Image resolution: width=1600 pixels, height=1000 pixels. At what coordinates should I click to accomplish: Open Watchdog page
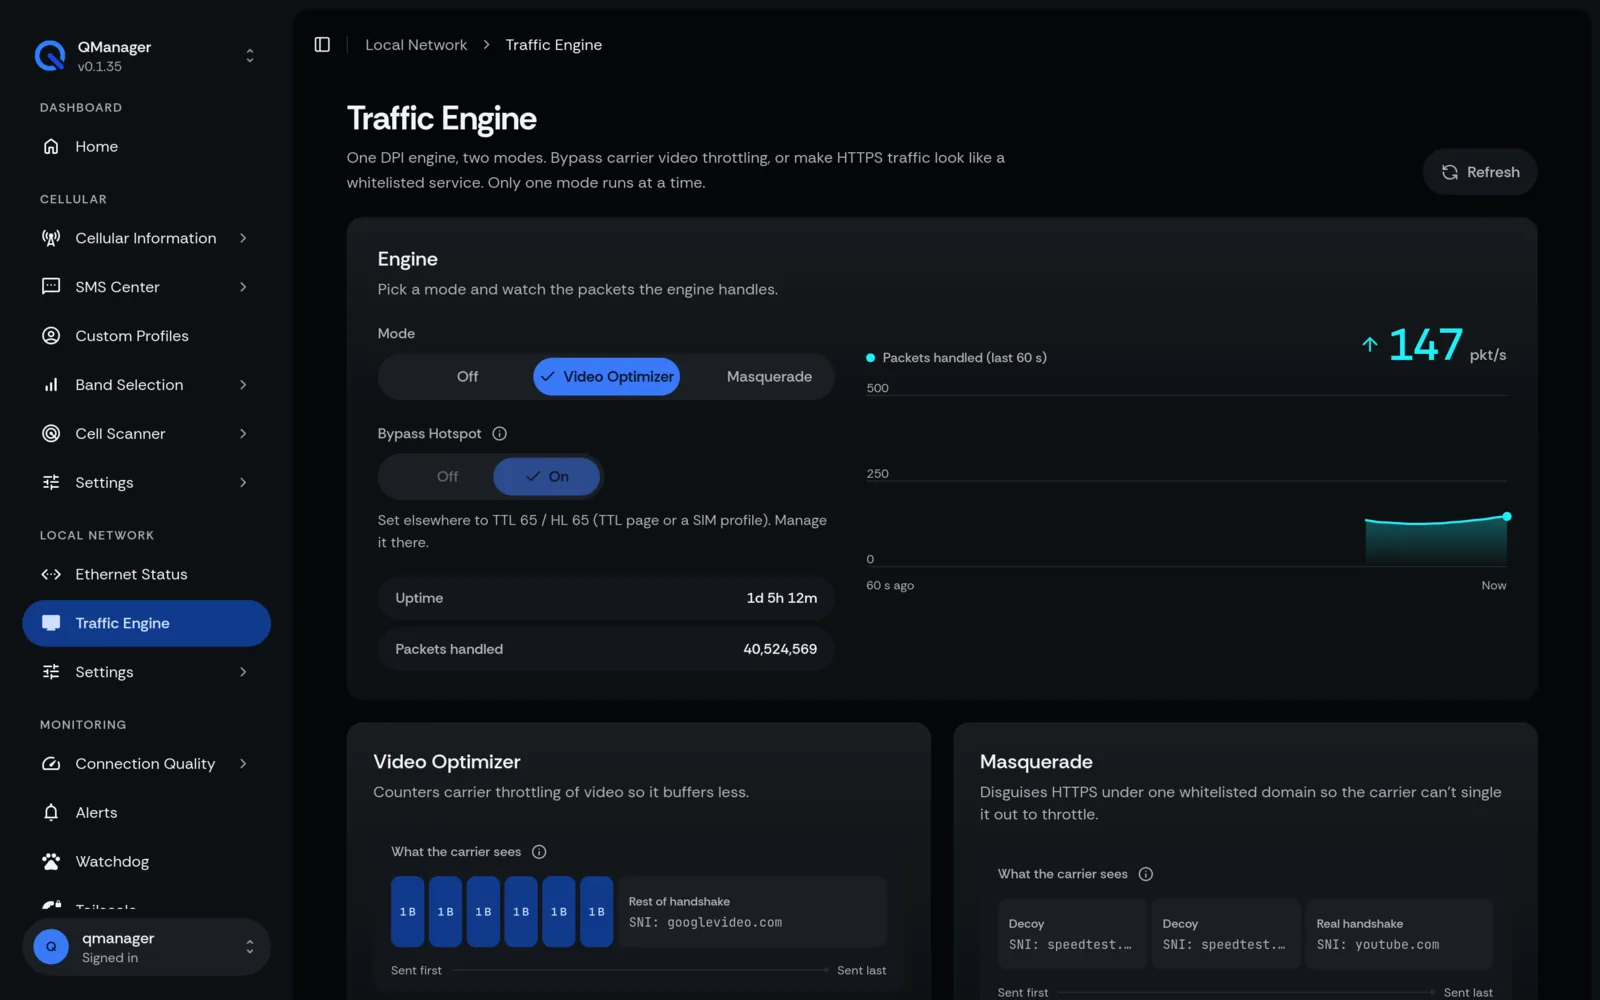pyautogui.click(x=146, y=862)
